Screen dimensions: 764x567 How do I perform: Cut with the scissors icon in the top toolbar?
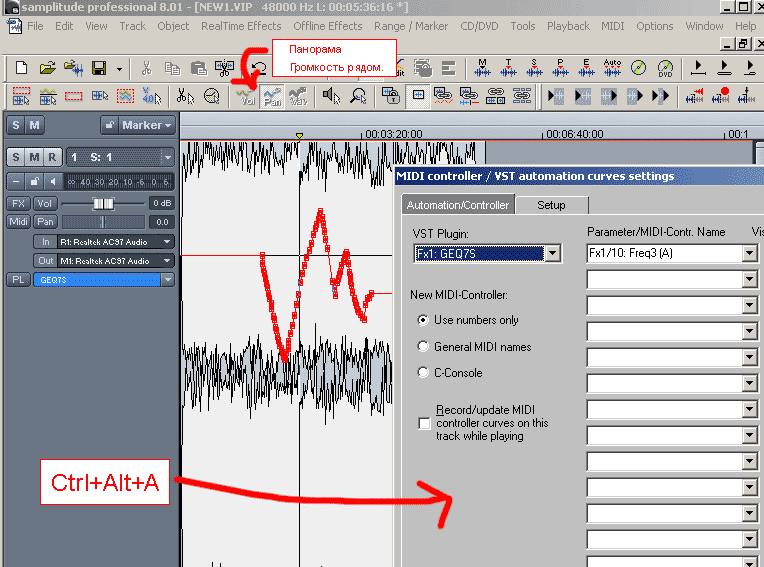[146, 68]
